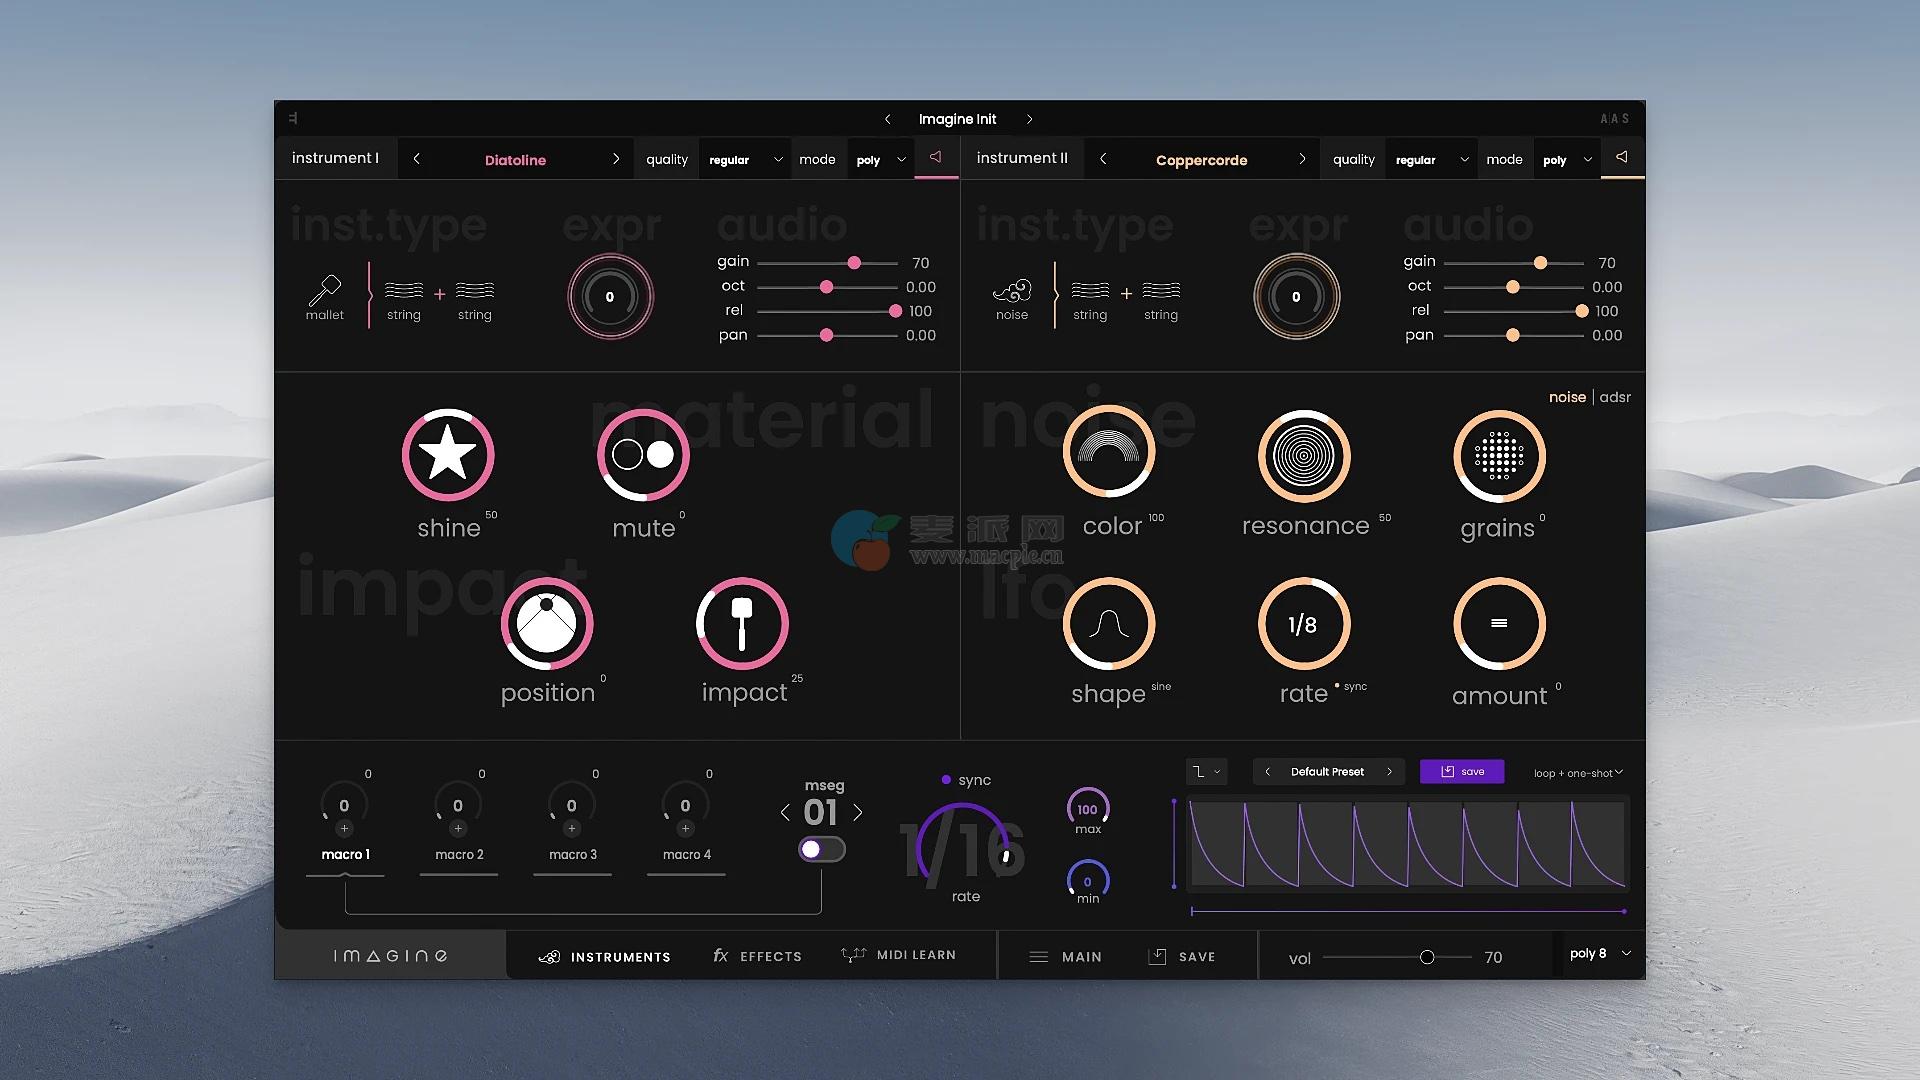
Task: Open instrument II mode poly dropdown
Action: pyautogui.click(x=1566, y=160)
